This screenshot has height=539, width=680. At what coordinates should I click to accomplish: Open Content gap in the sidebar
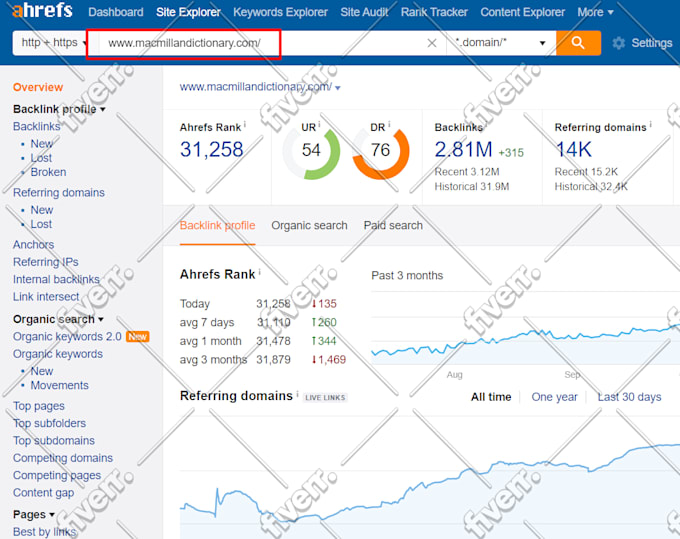[x=43, y=493]
